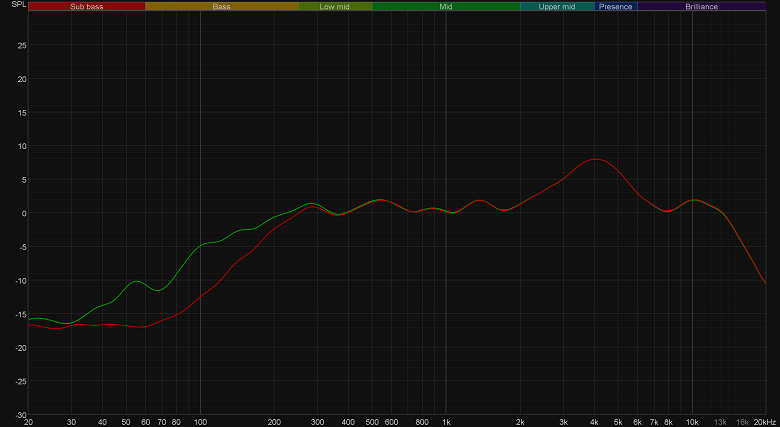The height and width of the screenshot is (427, 780).
Task: Click the 5 value on SPL axis
Action: point(24,180)
